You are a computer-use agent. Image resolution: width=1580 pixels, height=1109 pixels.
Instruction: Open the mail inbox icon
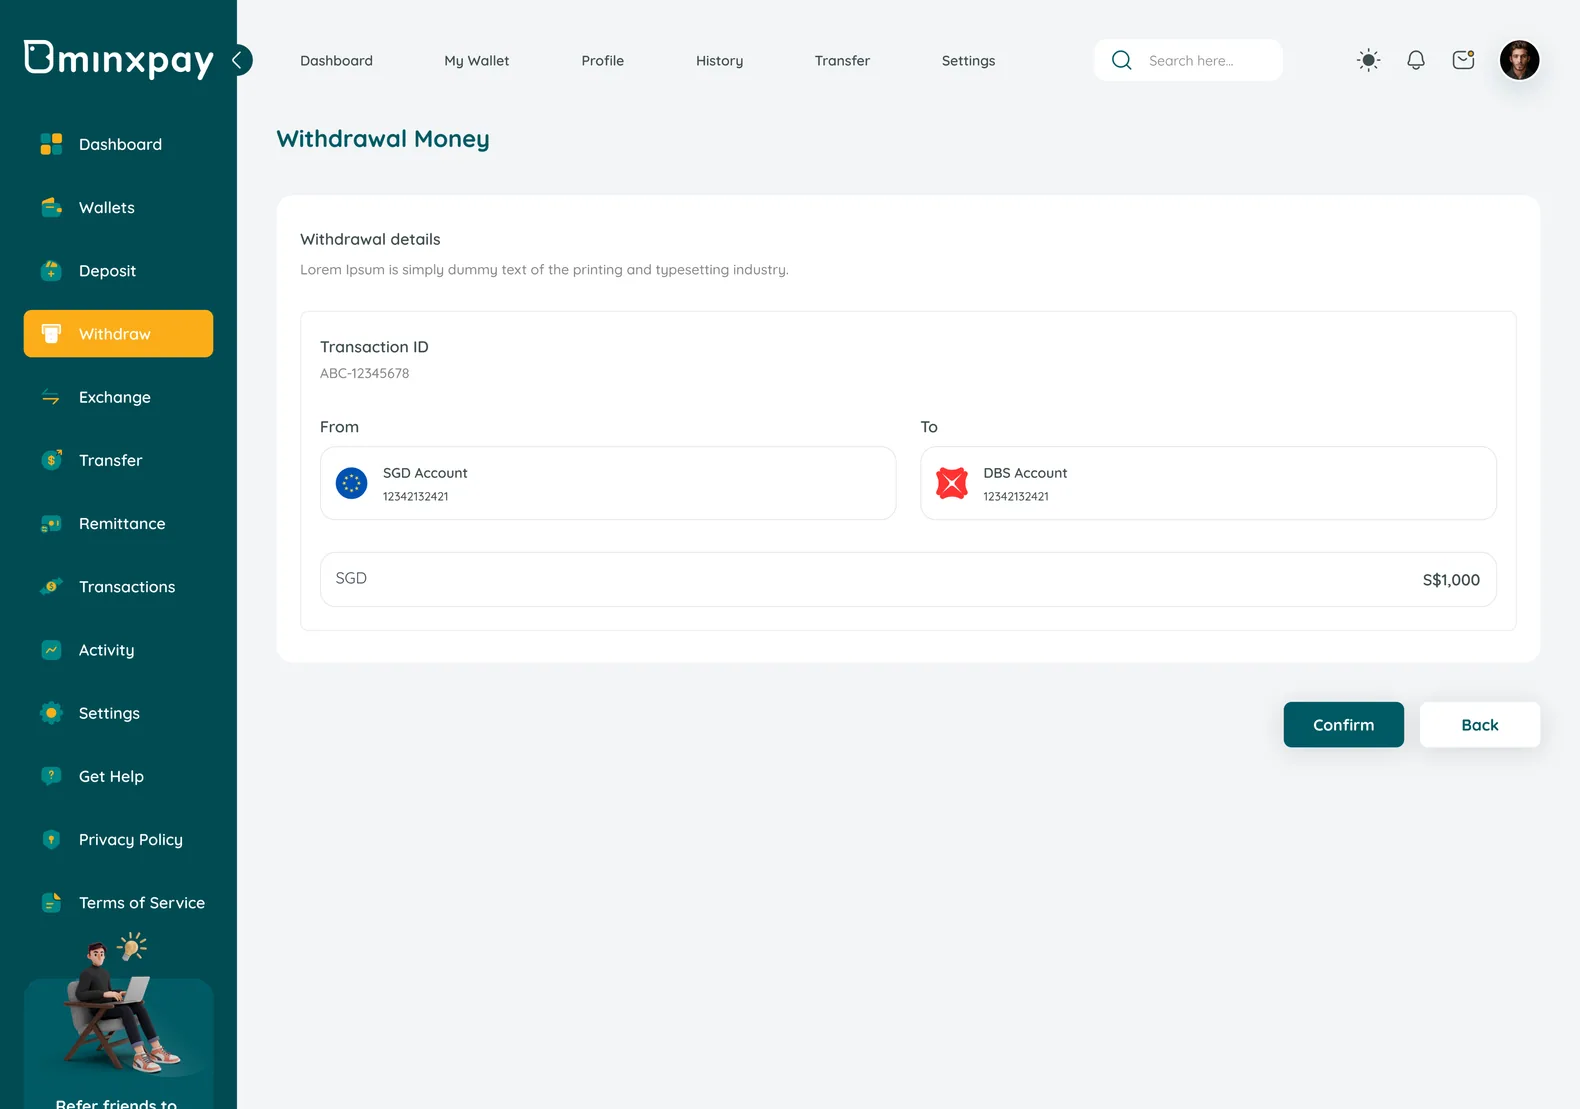1463,60
